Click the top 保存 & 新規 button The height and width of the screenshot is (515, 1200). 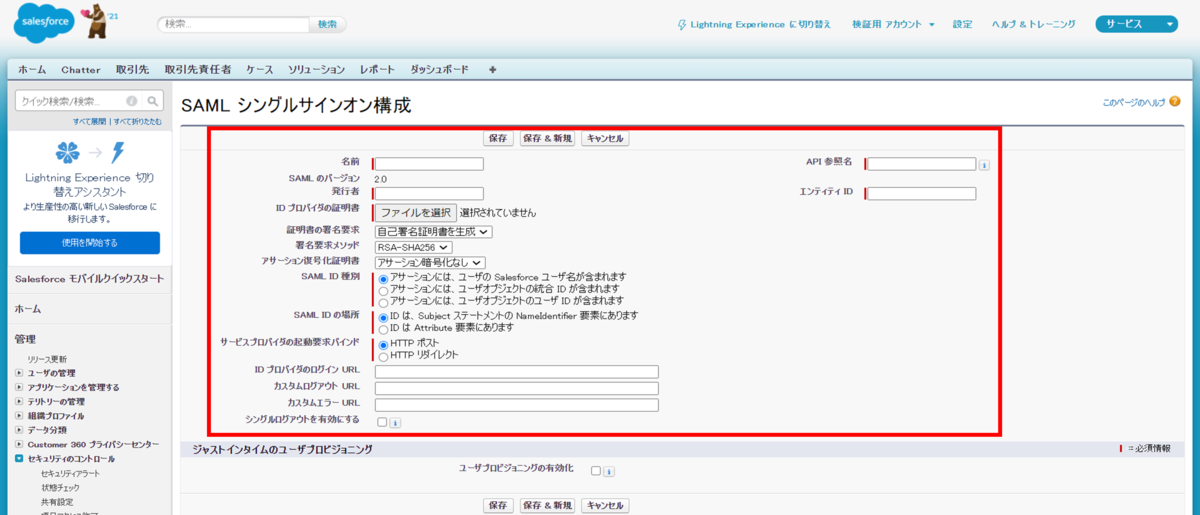point(547,139)
